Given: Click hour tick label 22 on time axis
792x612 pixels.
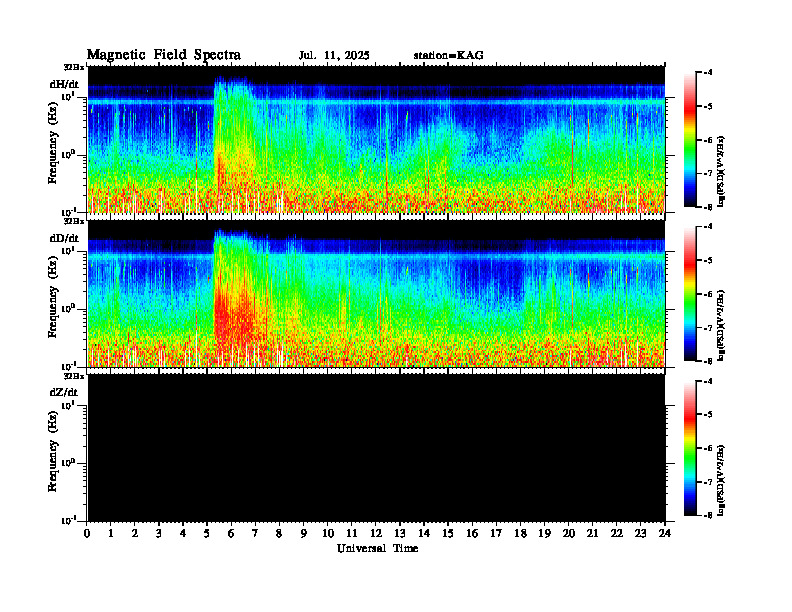Looking at the screenshot, I should tap(617, 534).
